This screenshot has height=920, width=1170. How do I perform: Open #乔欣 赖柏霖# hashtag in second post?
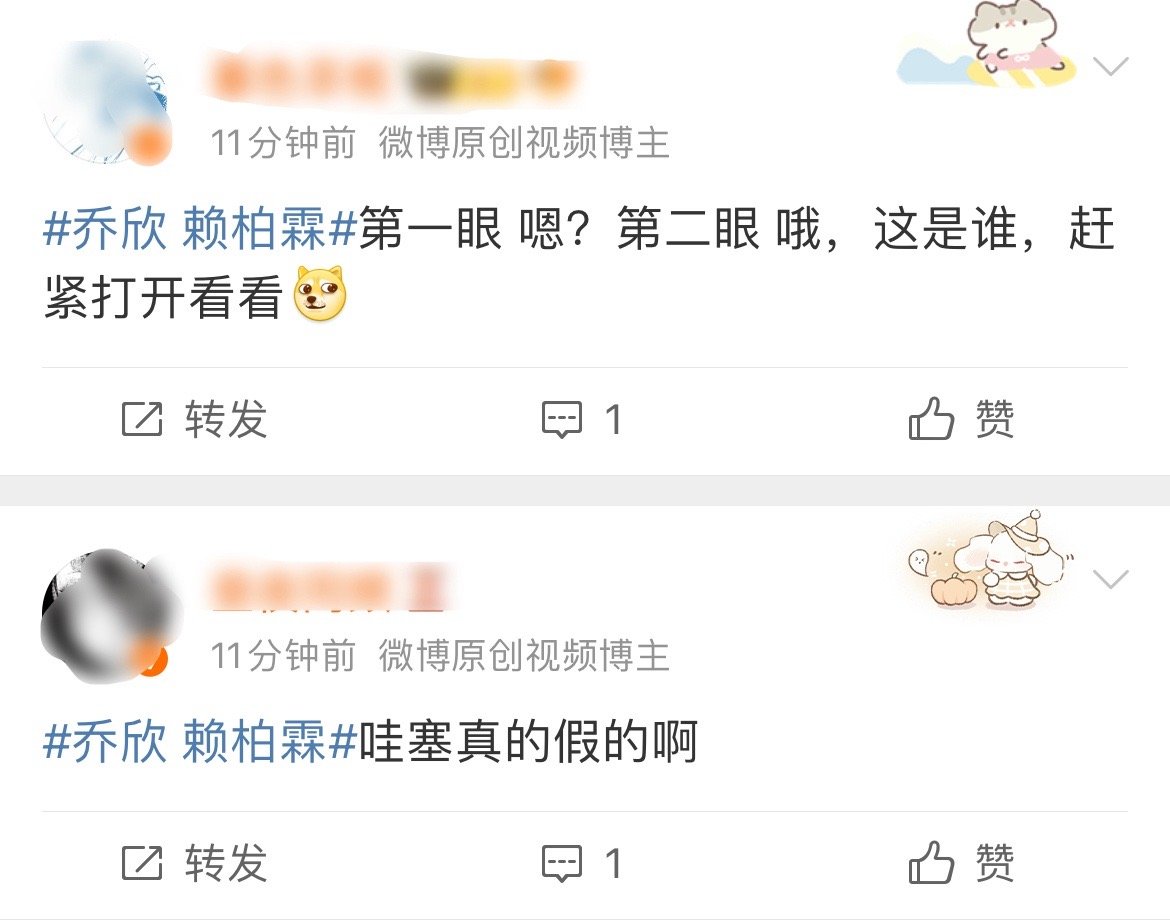click(x=200, y=741)
